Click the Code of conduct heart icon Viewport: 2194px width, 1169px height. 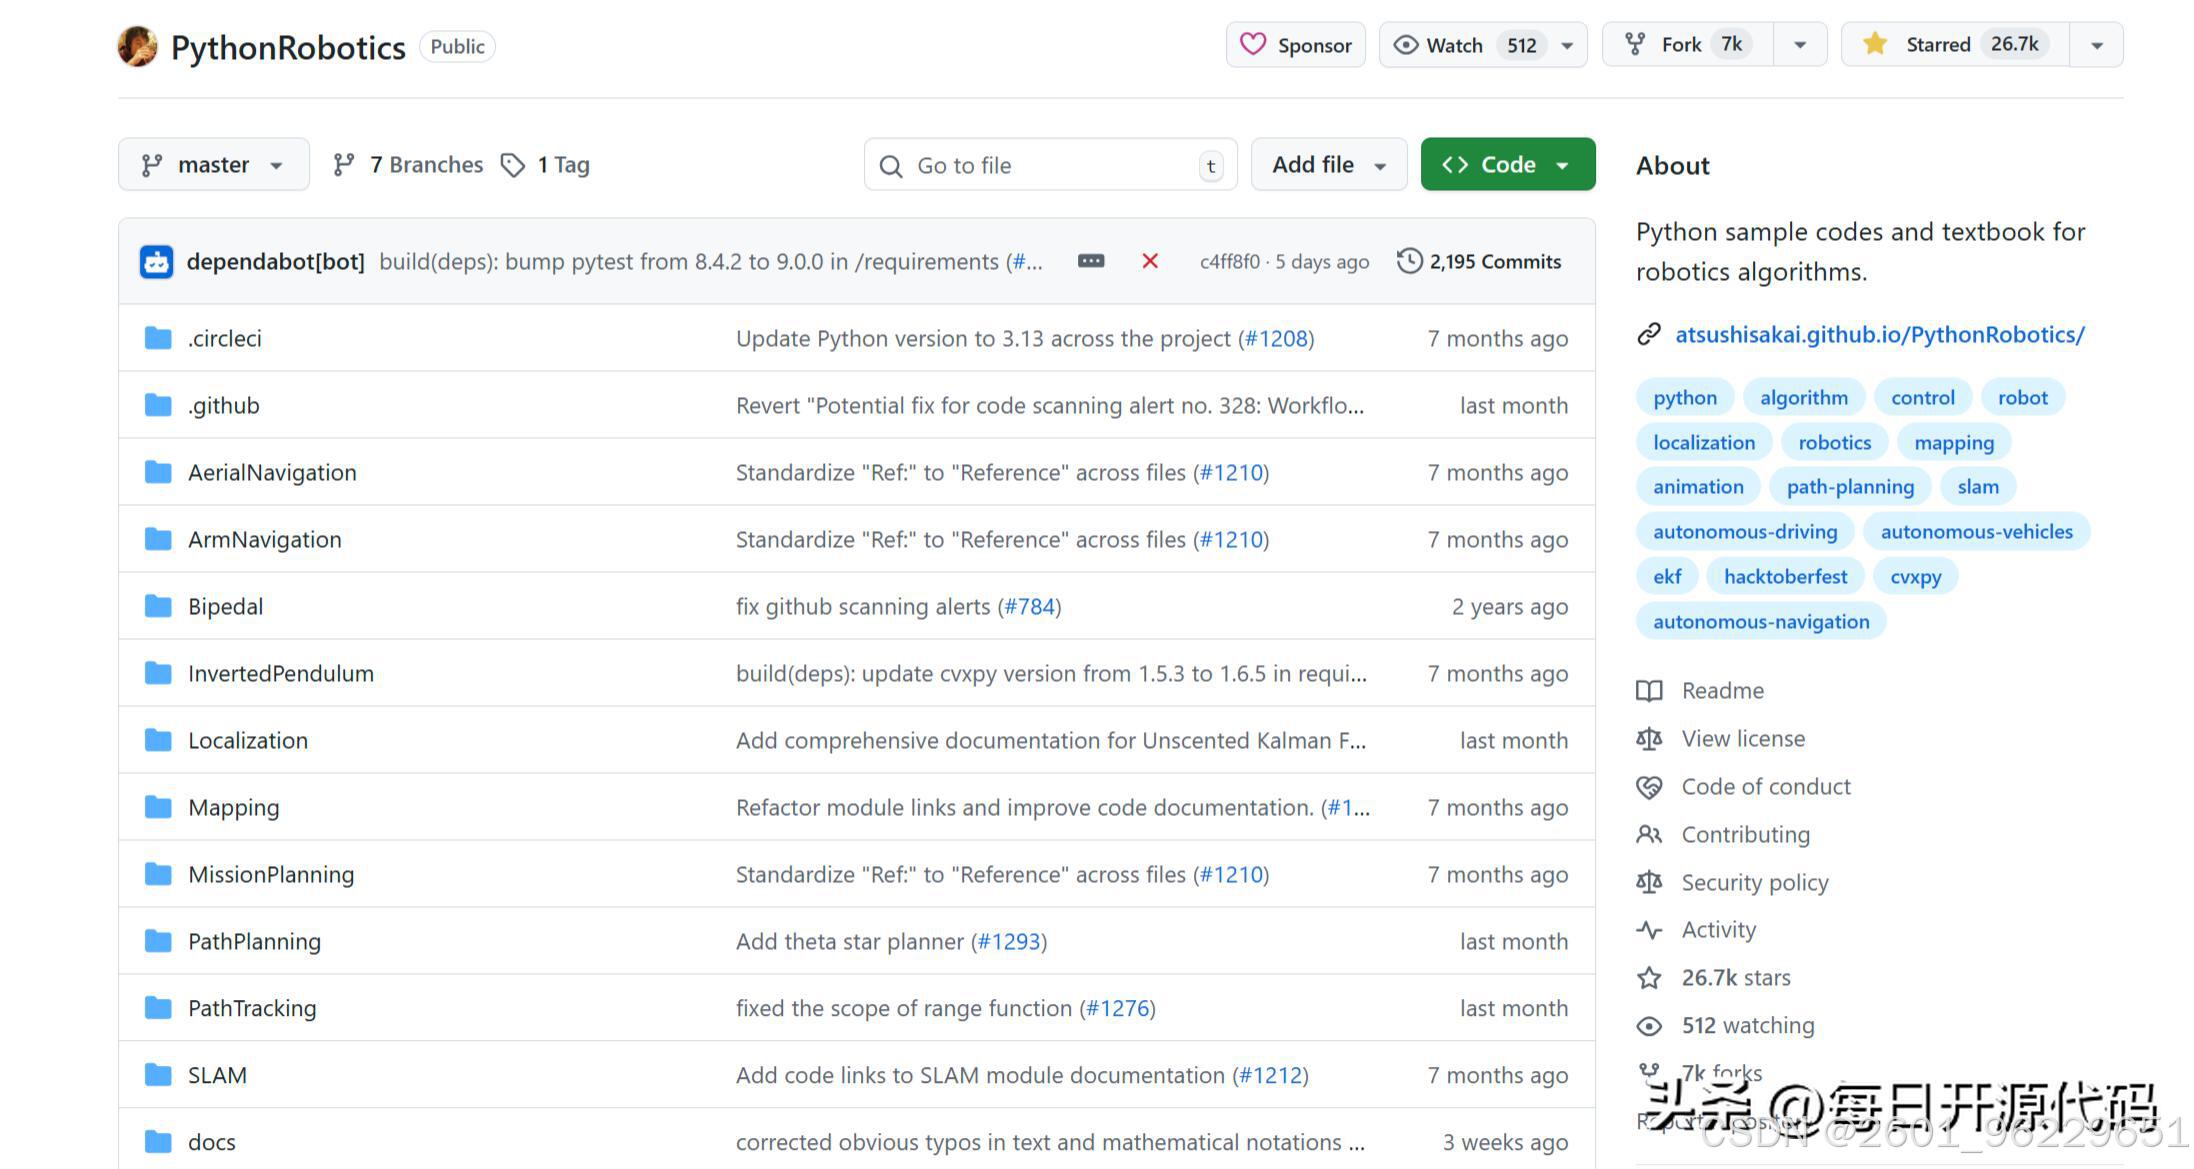(x=1649, y=787)
